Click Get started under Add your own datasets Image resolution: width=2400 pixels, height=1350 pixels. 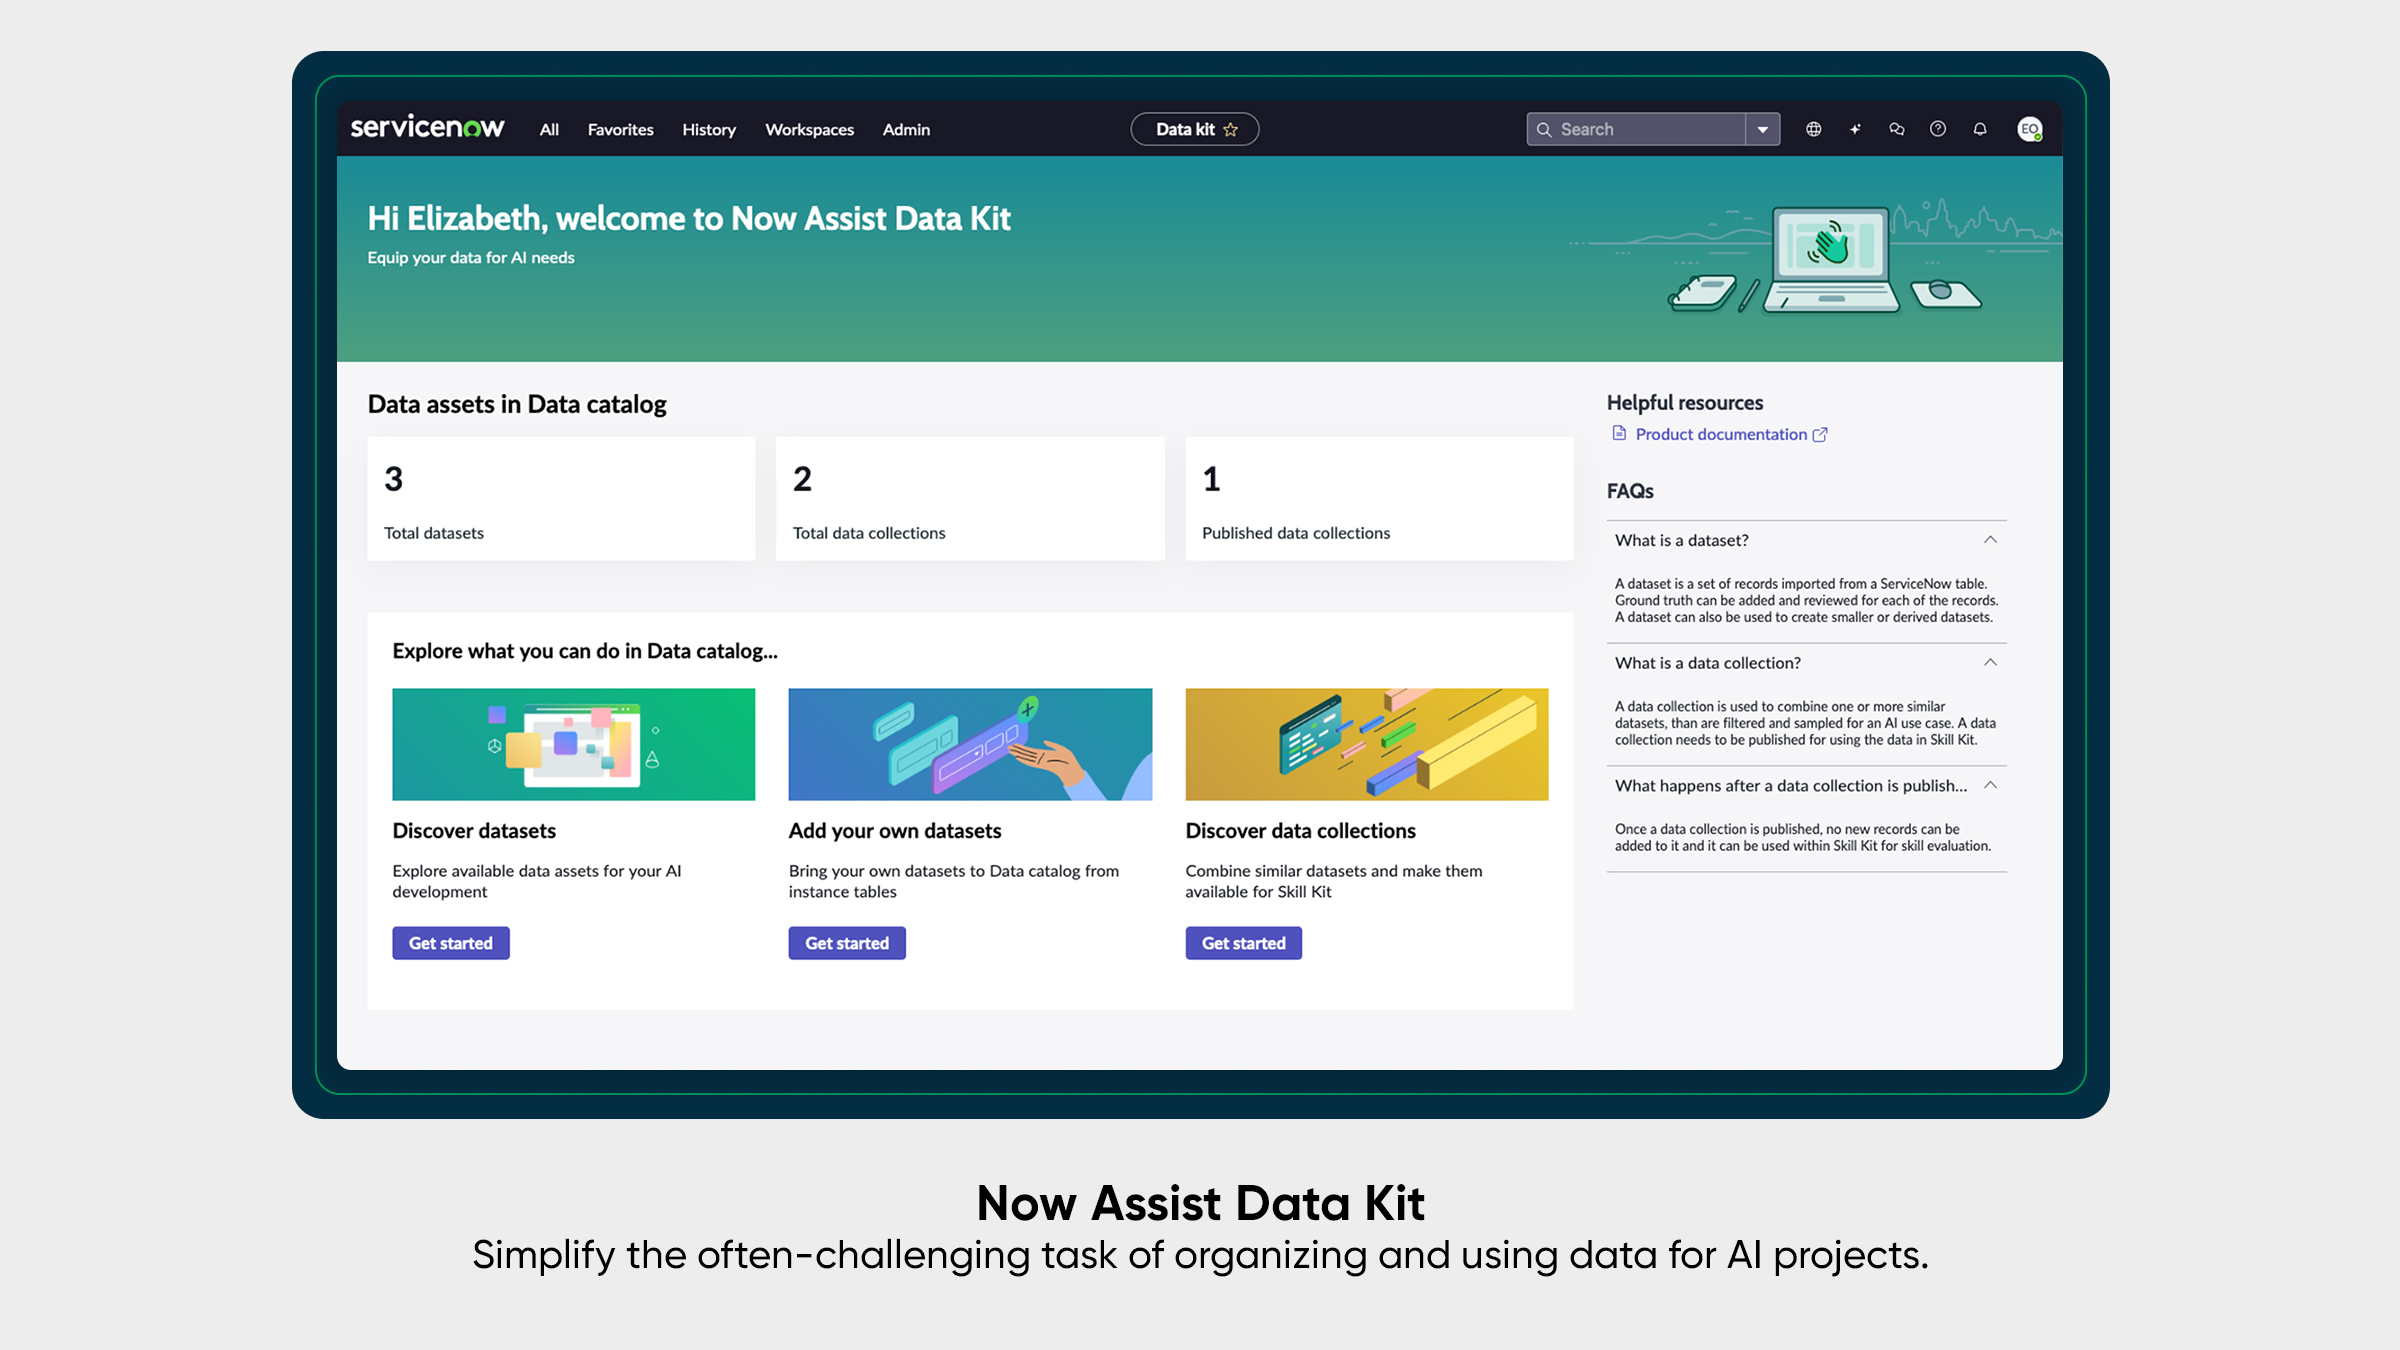tap(847, 943)
